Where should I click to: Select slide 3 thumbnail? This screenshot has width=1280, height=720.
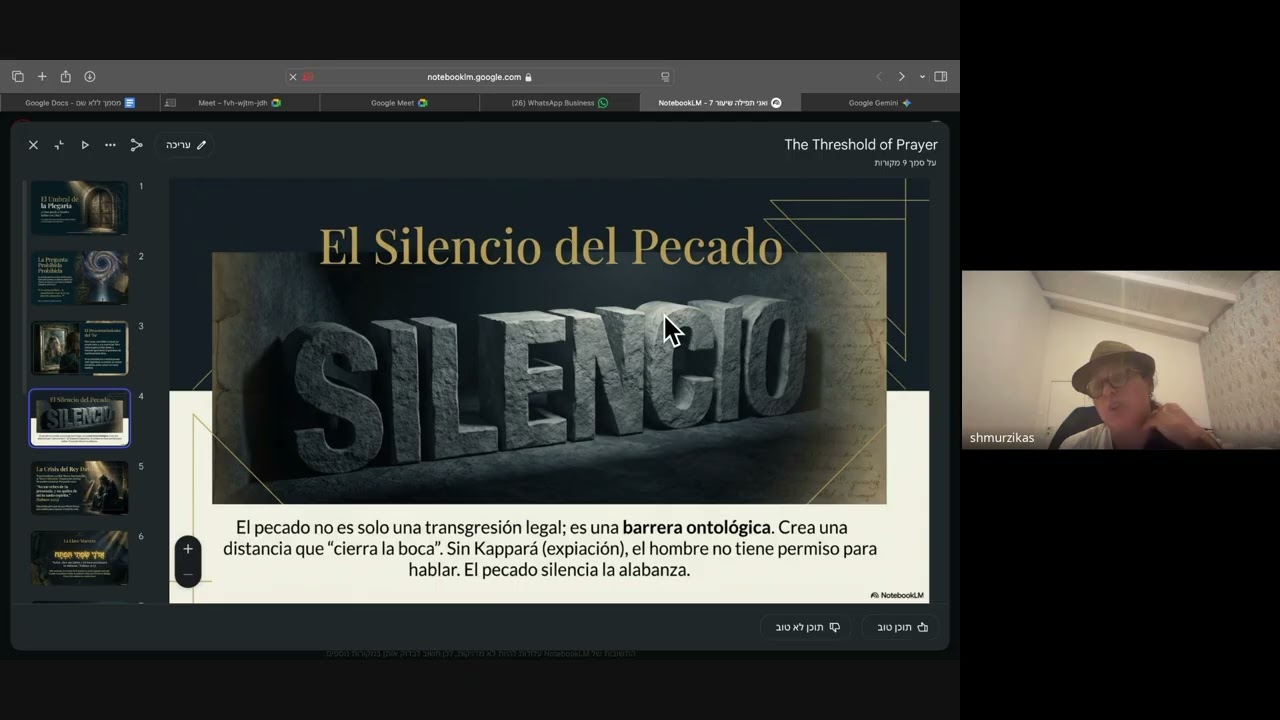[79, 347]
